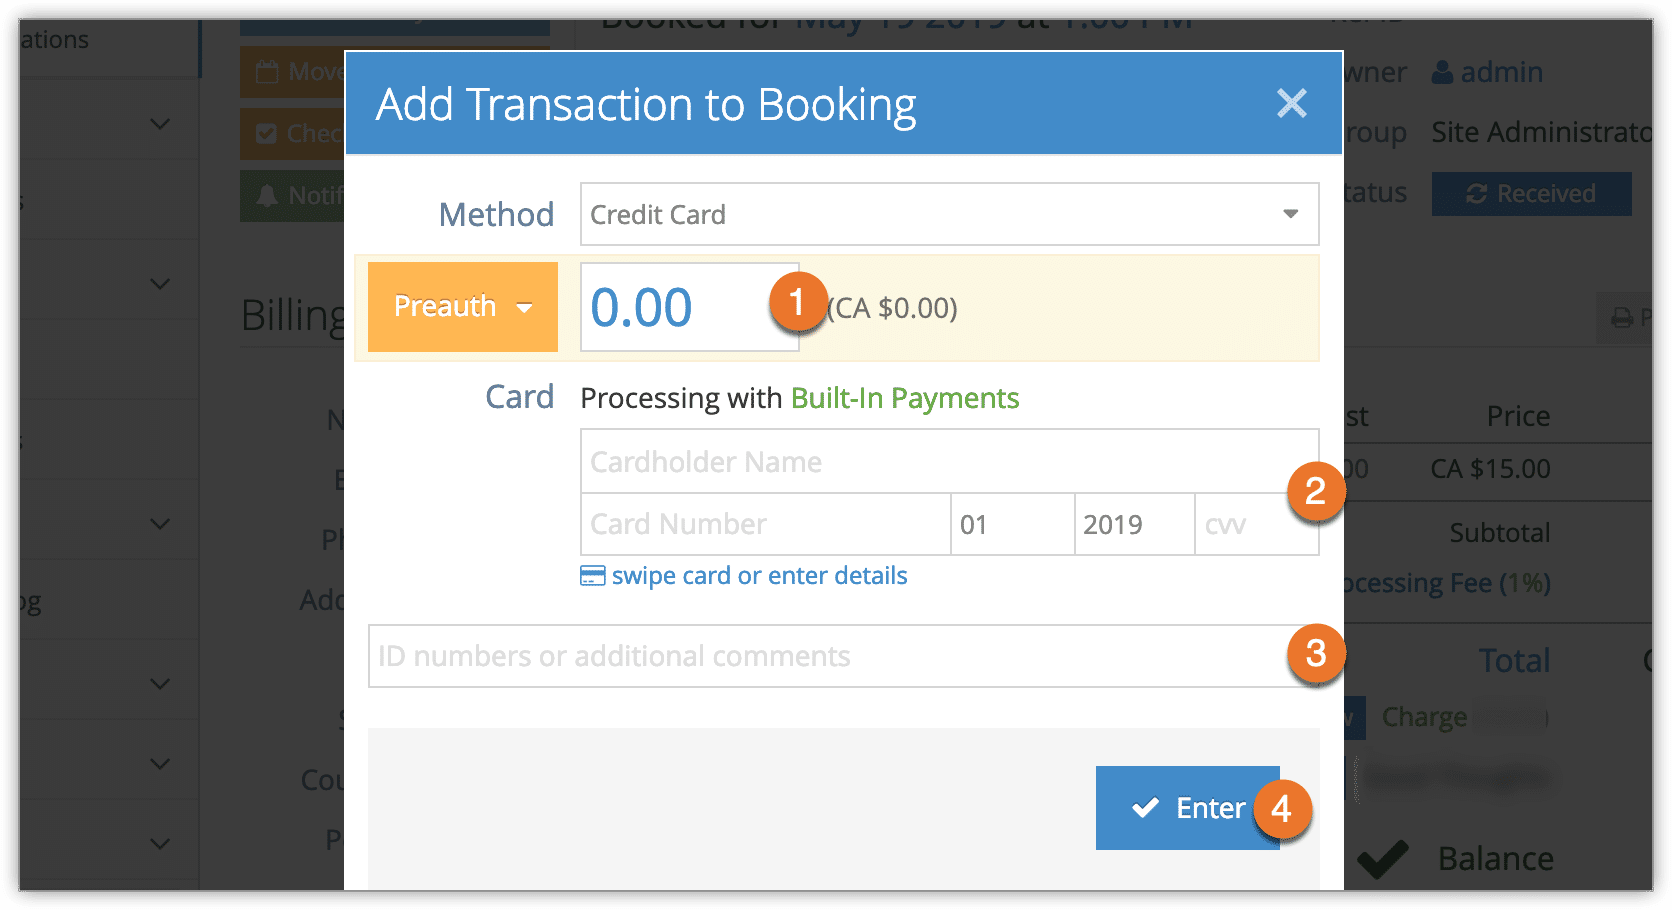Focus the Card Number field
The image size is (1672, 910).
(766, 524)
